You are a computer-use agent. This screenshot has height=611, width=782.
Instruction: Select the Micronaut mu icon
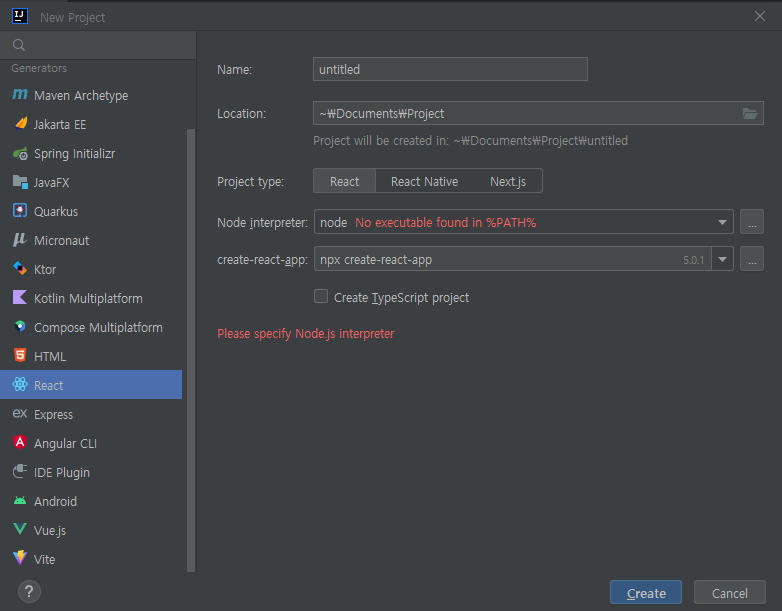[20, 239]
